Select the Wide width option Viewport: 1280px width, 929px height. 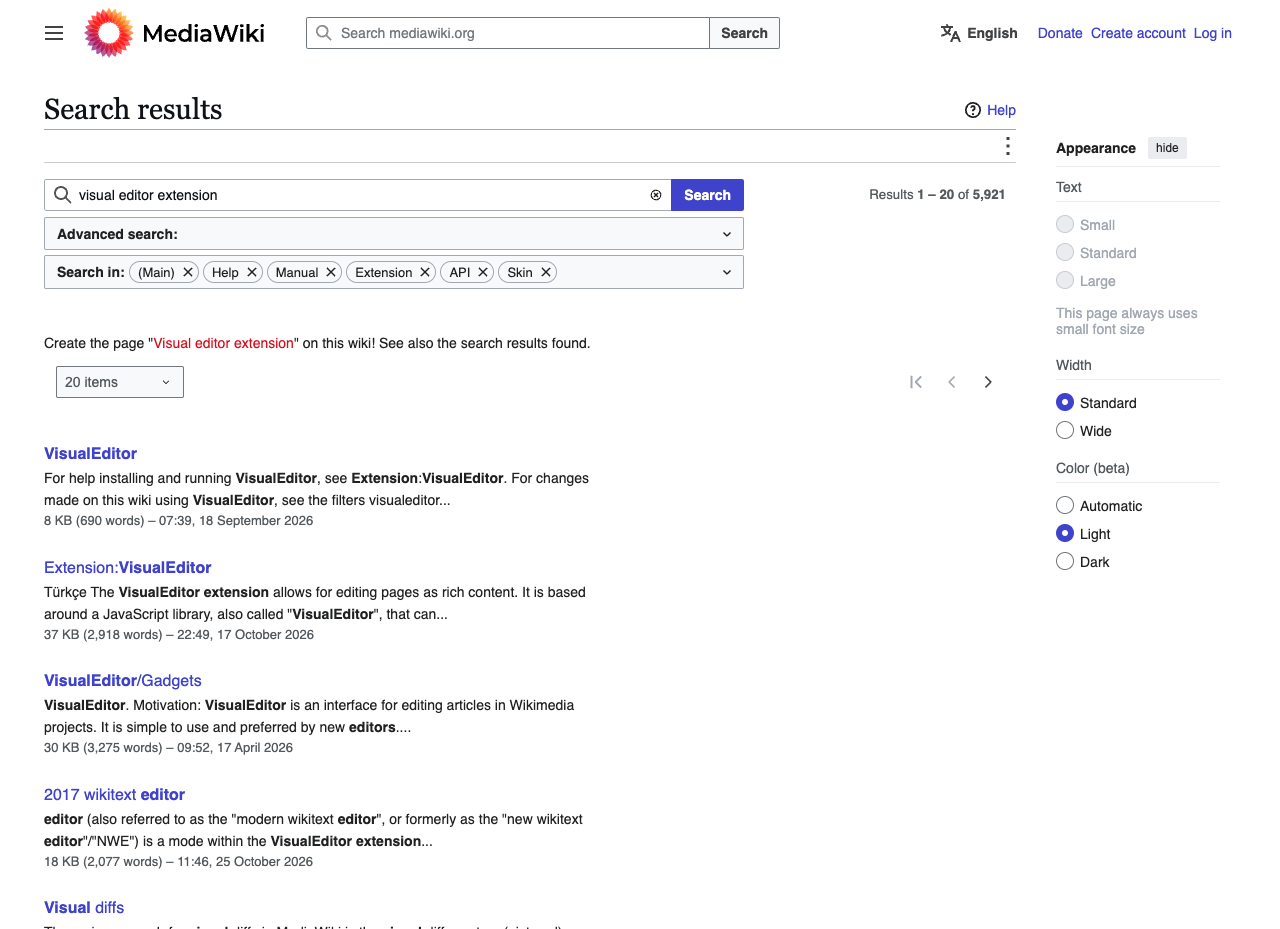tap(1065, 431)
